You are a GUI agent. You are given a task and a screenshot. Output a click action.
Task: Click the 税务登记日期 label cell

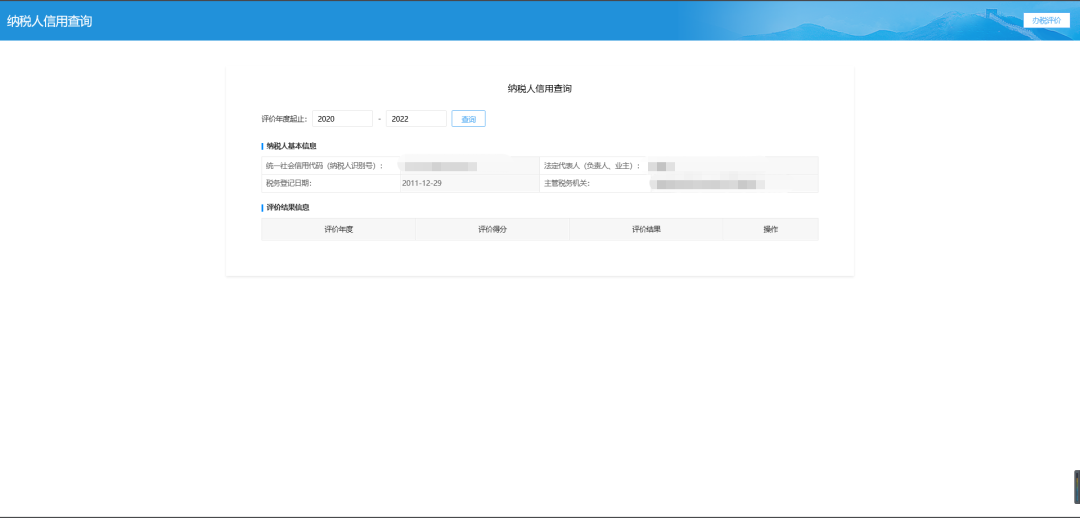tap(331, 183)
